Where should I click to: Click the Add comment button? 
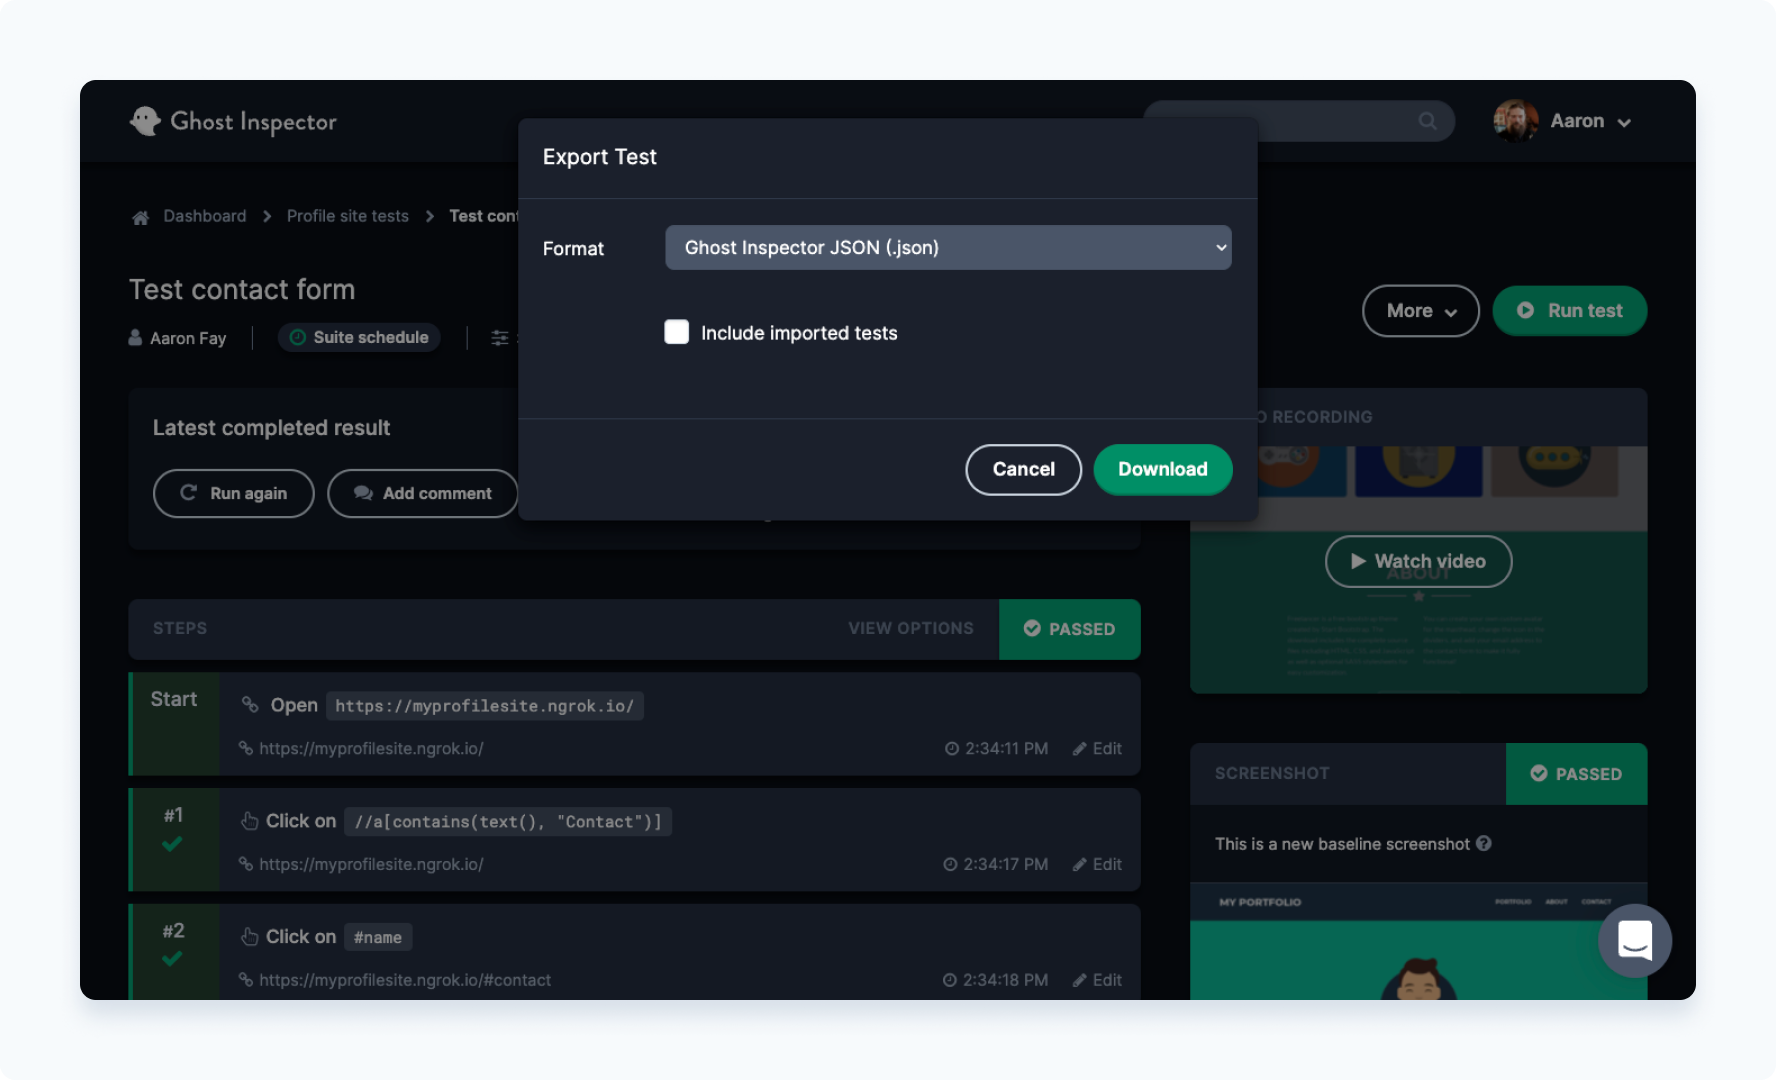422,493
